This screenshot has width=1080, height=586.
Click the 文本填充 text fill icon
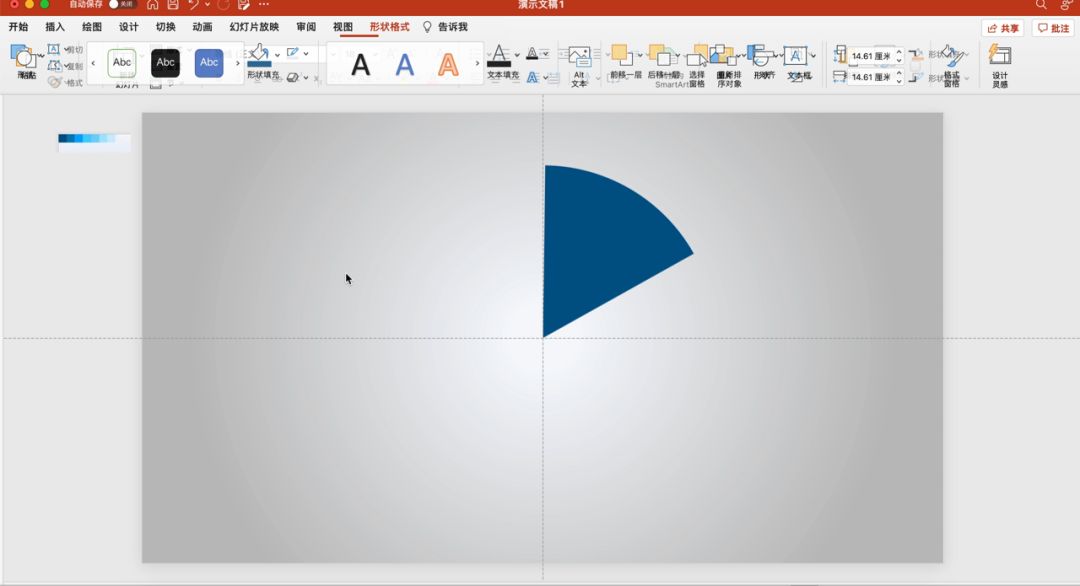pos(499,56)
